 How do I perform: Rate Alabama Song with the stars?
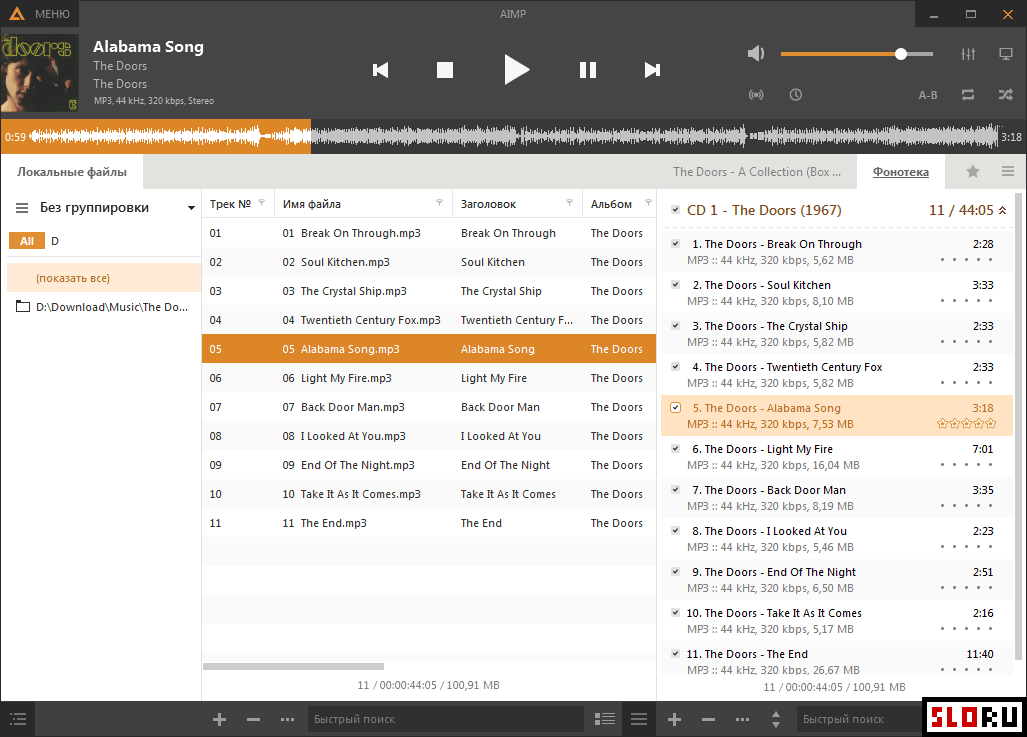coord(967,424)
